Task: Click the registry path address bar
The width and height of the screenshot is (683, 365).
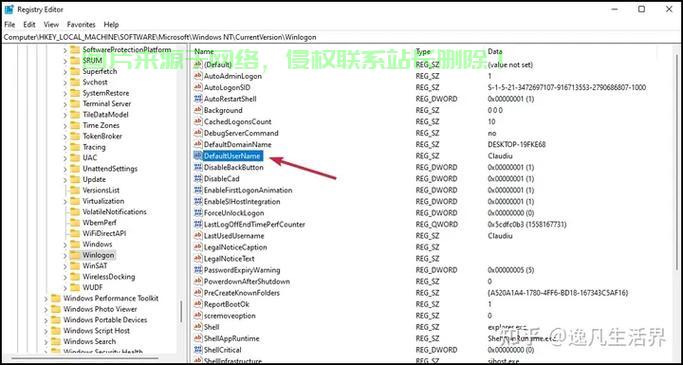Action: [341, 37]
